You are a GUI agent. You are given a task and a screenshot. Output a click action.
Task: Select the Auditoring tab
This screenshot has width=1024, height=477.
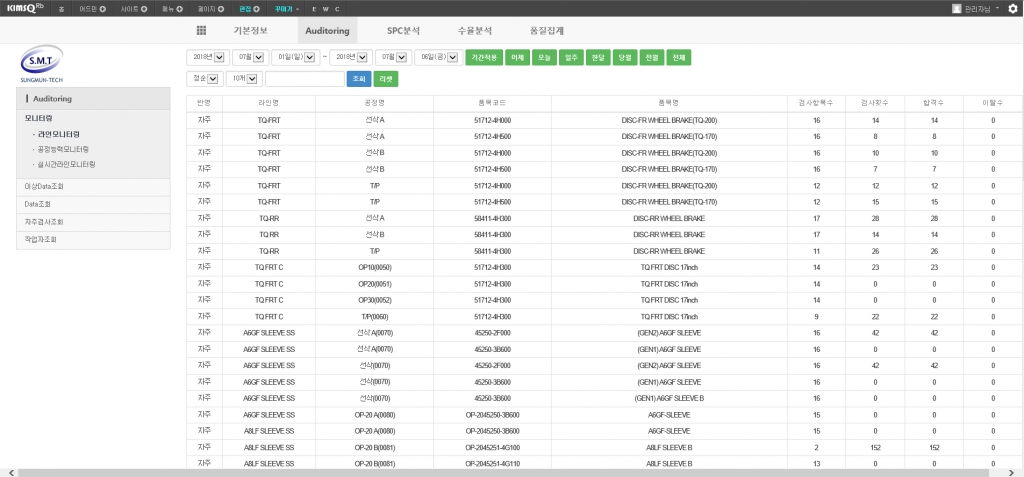point(327,31)
